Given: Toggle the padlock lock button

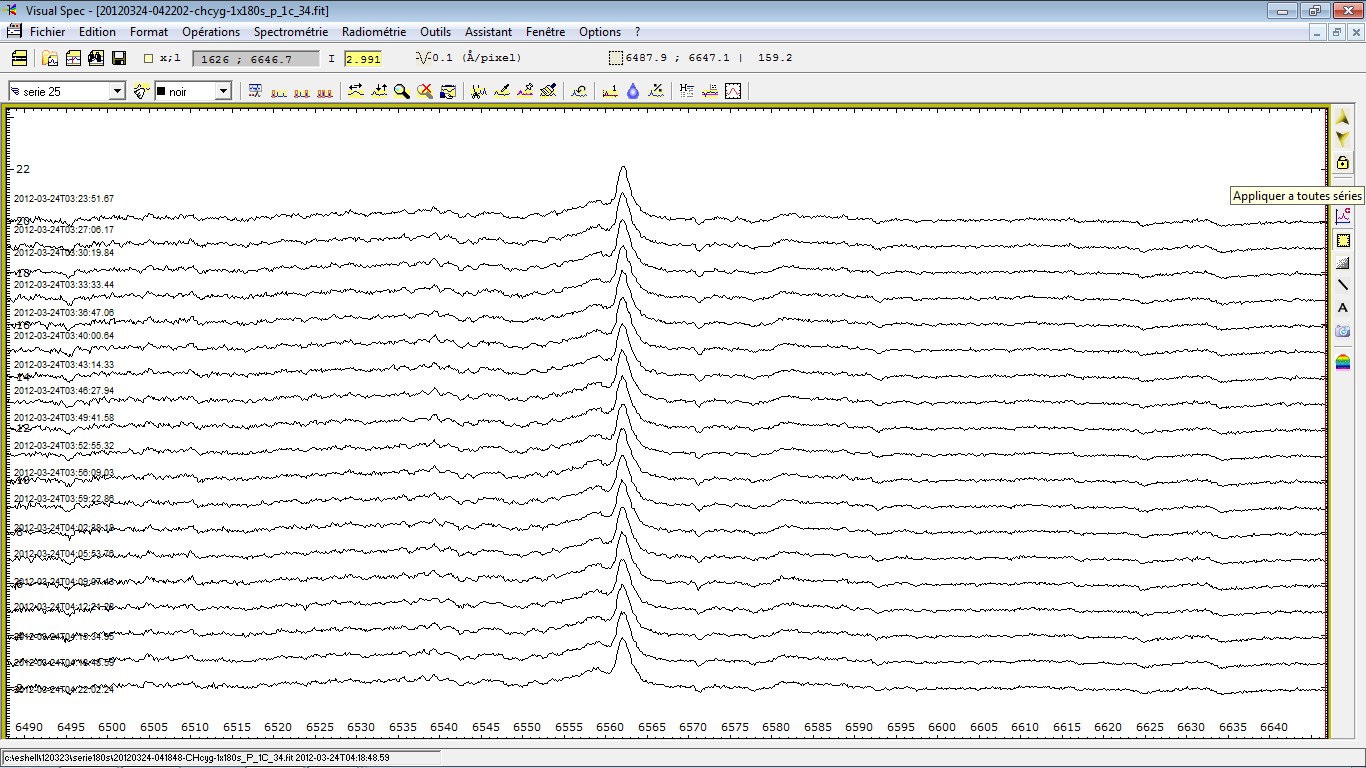Looking at the screenshot, I should click(1343, 162).
